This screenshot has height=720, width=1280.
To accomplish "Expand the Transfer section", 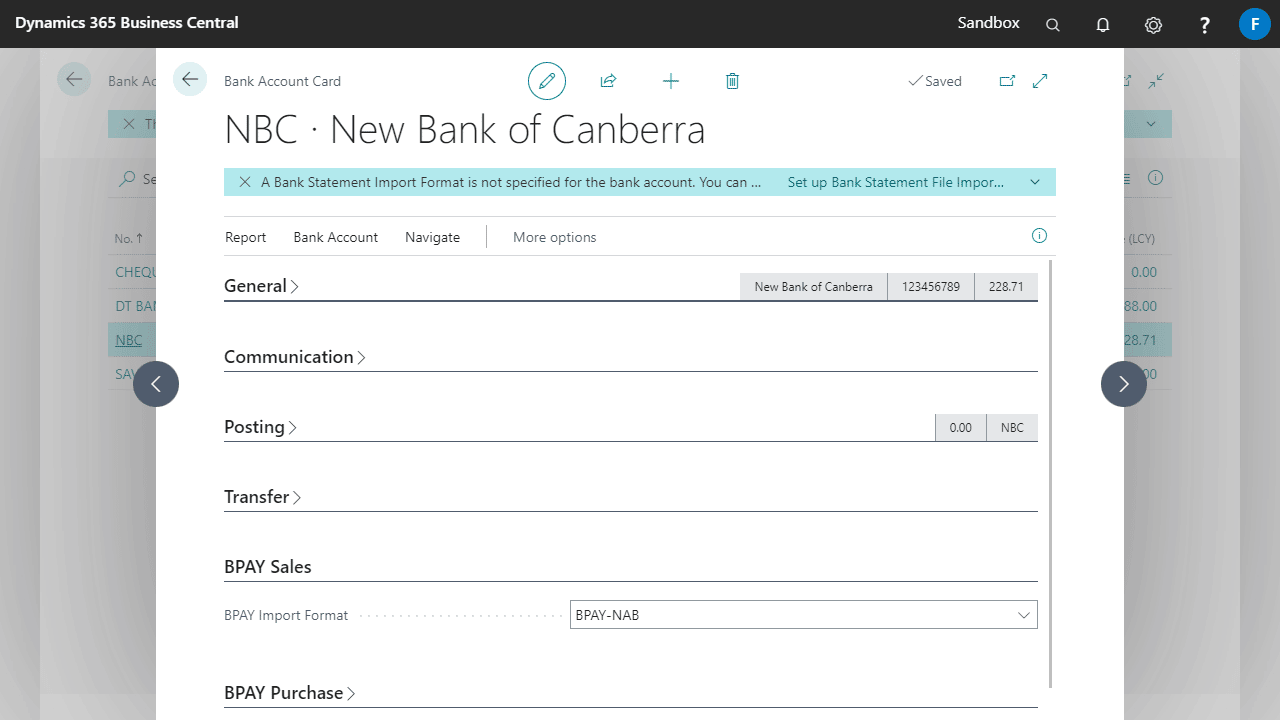I will [263, 497].
